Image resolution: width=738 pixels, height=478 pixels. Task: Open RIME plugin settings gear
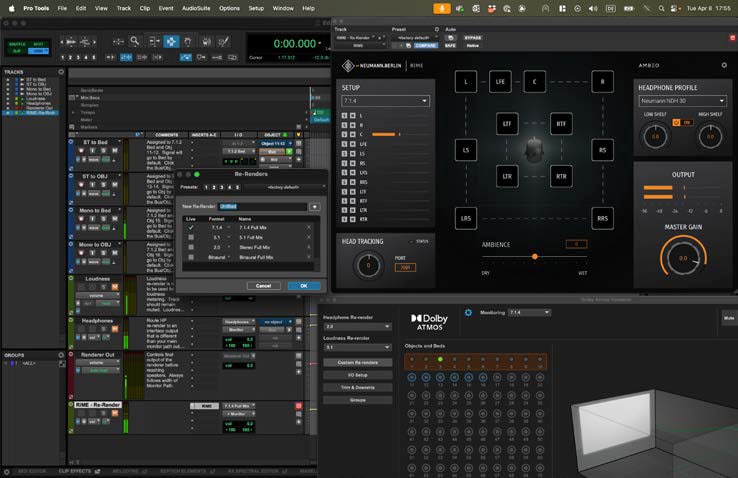coord(724,66)
